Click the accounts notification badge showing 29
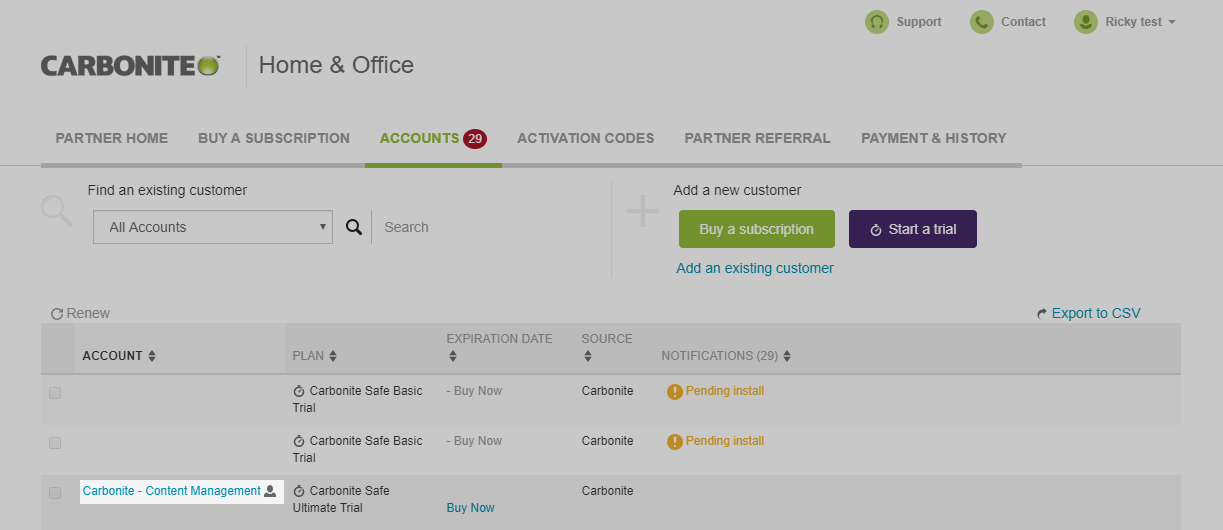The image size is (1223, 530). pyautogui.click(x=475, y=139)
